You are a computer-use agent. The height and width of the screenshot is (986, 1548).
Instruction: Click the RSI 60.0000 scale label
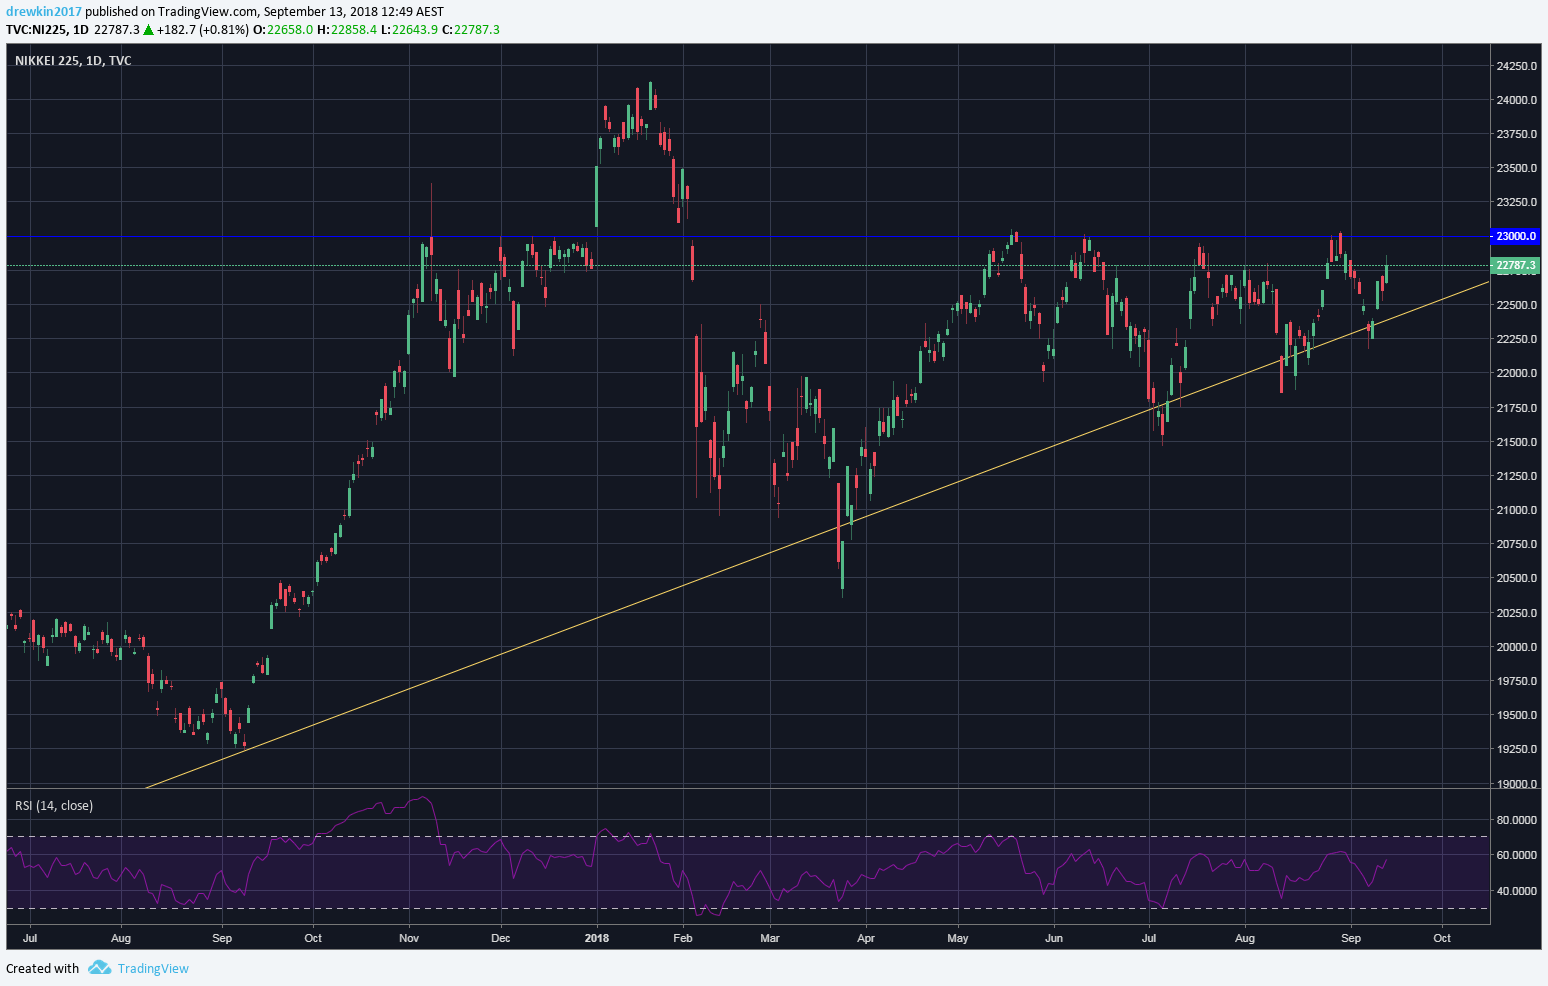[x=1517, y=855]
